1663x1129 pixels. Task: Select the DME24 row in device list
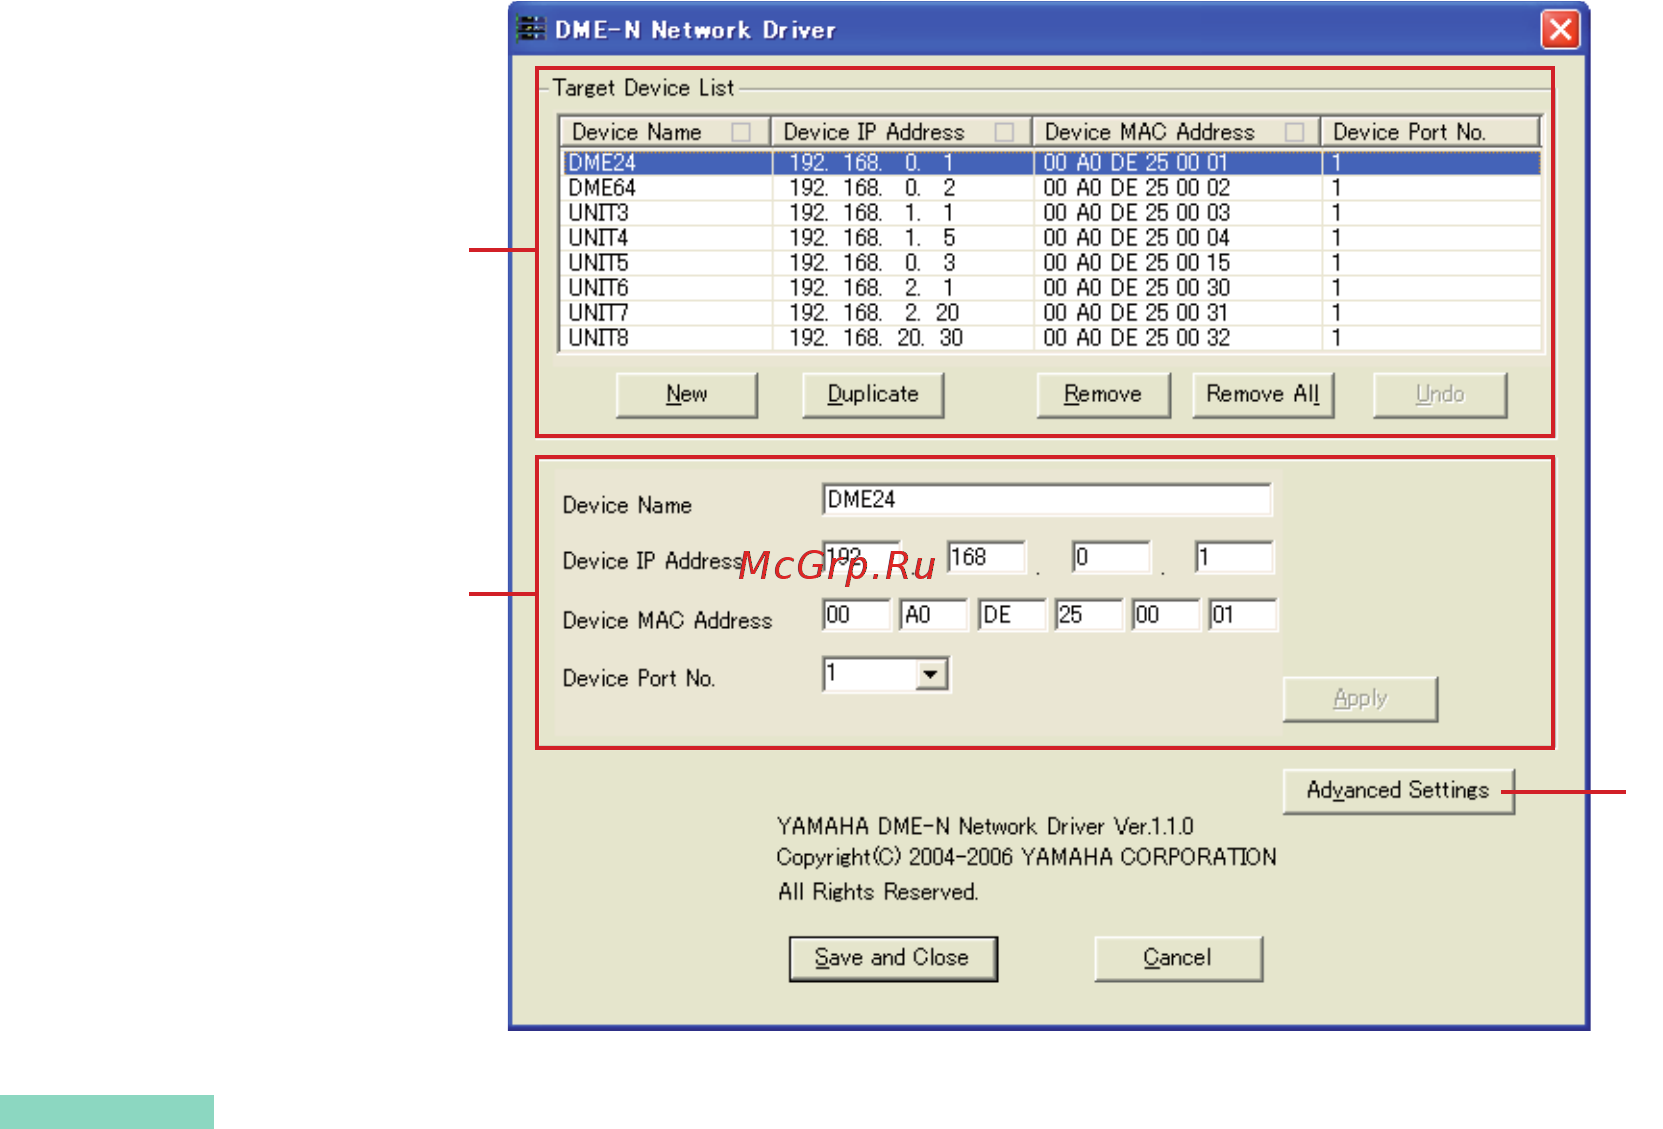1051,162
